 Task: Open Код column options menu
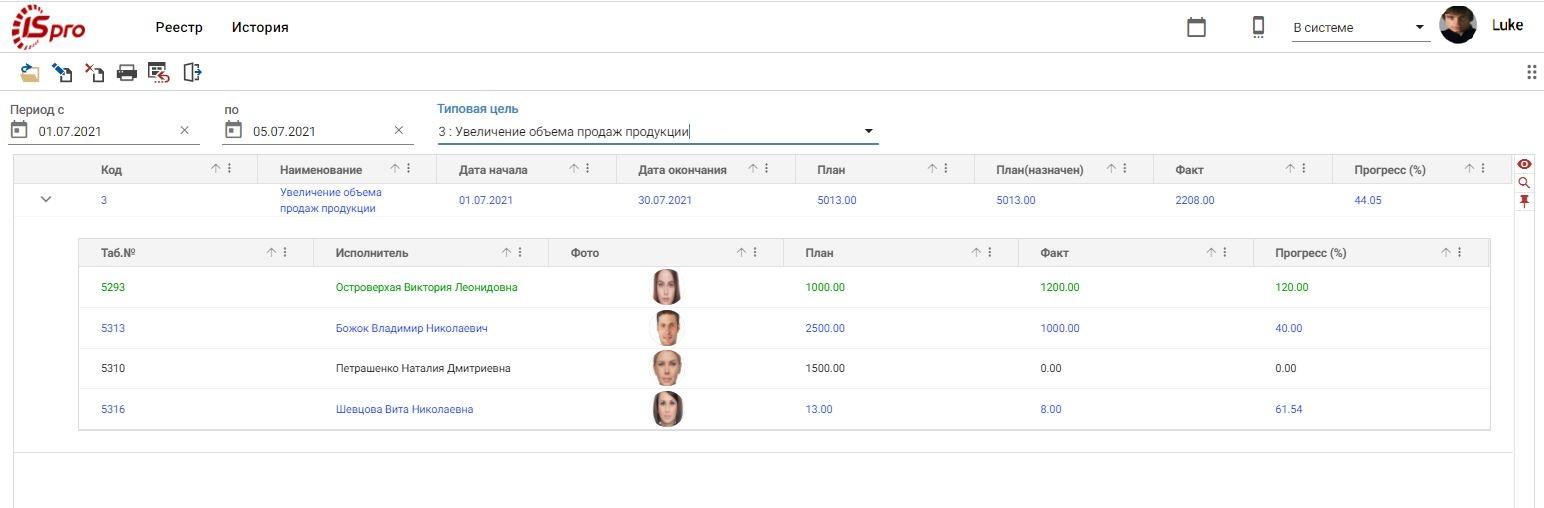pyautogui.click(x=230, y=169)
